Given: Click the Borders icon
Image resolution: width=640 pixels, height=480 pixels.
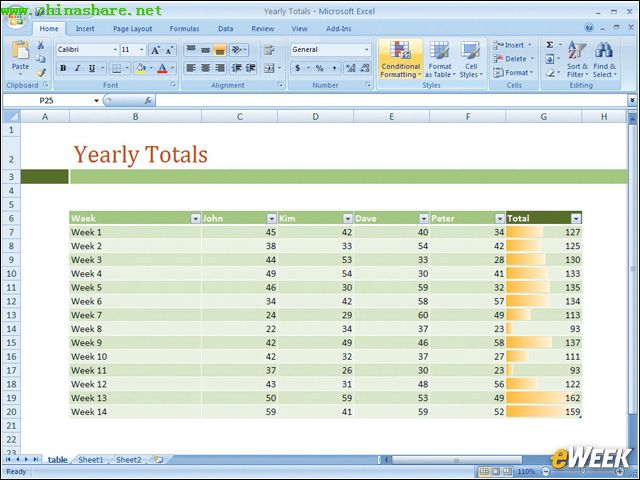Looking at the screenshot, I should tap(116, 68).
